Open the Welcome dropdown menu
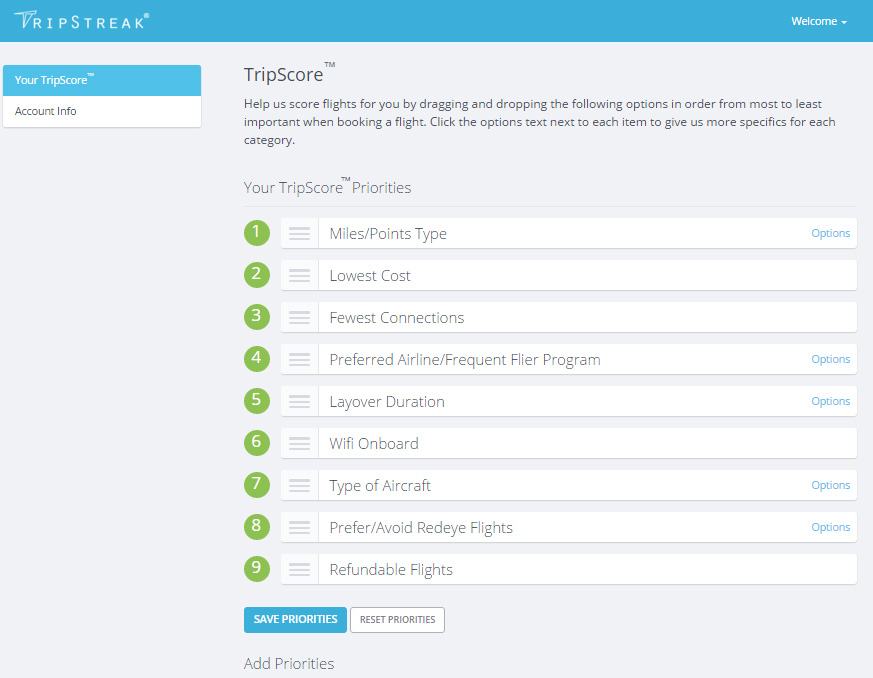The width and height of the screenshot is (873, 678). tap(819, 21)
